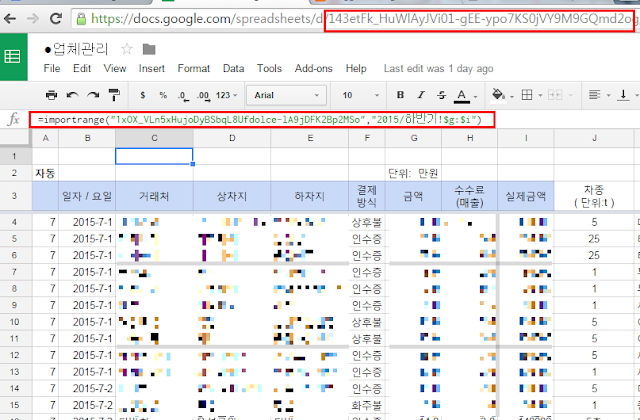Open the Add-ons menu
This screenshot has width=640, height=420.
[314, 69]
